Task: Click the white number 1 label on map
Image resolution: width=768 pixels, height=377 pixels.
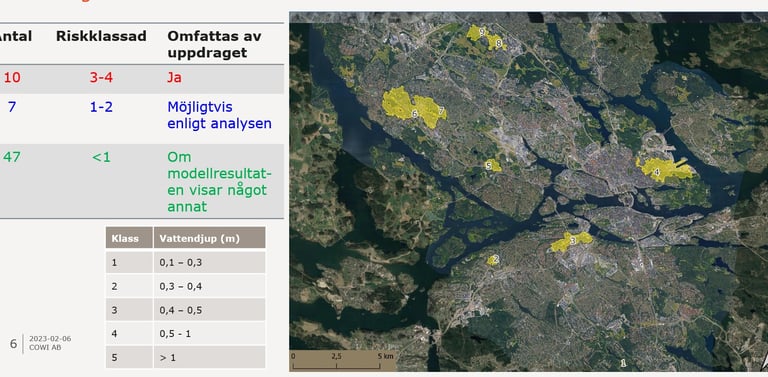Action: [x=624, y=363]
